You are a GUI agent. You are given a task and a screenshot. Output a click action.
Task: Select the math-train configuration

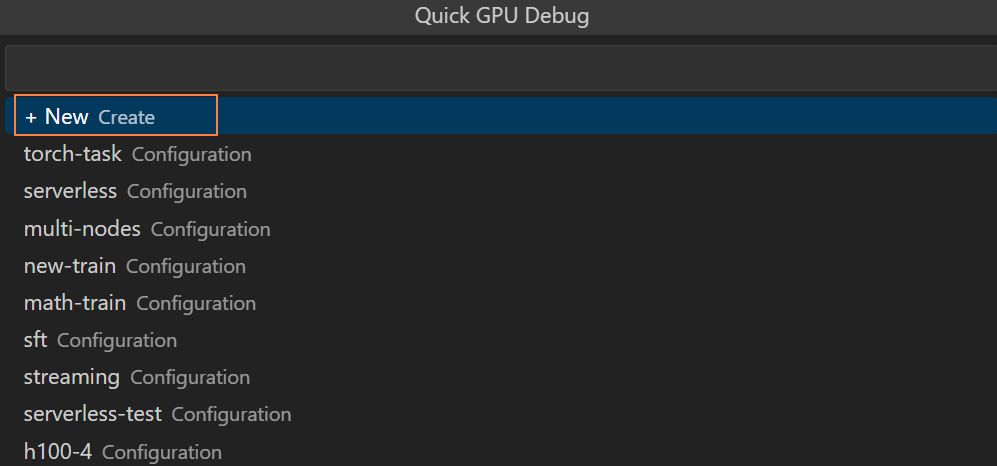pyautogui.click(x=75, y=303)
